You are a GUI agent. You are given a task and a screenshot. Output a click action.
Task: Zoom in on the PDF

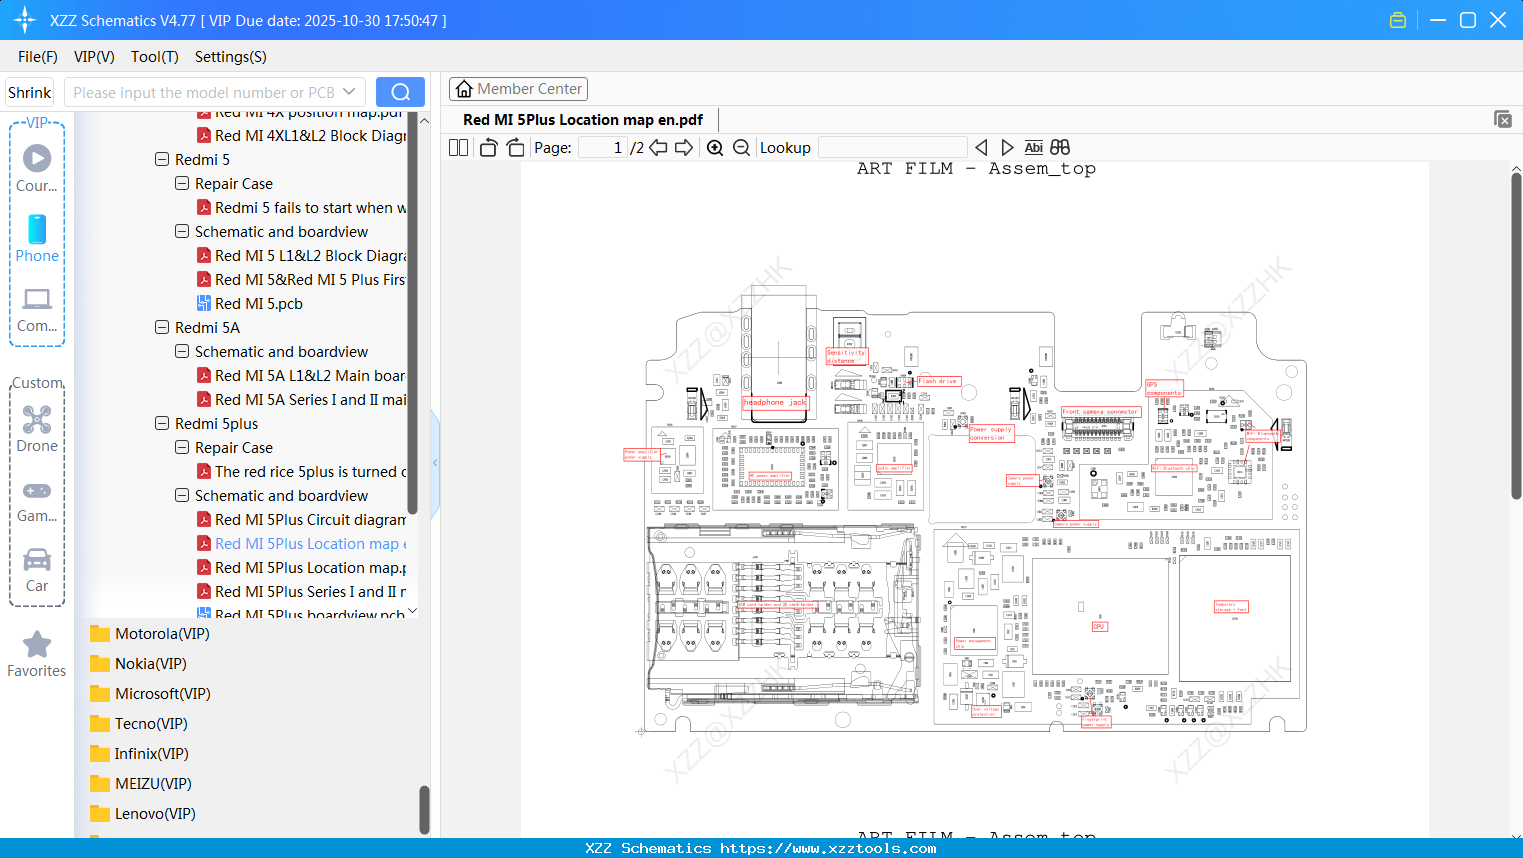(715, 148)
